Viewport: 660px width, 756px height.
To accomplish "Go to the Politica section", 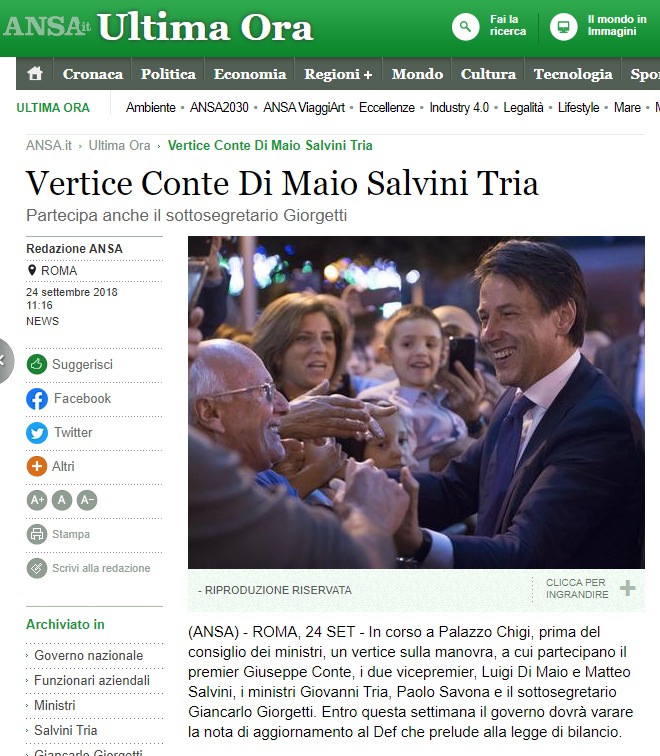I will [168, 74].
